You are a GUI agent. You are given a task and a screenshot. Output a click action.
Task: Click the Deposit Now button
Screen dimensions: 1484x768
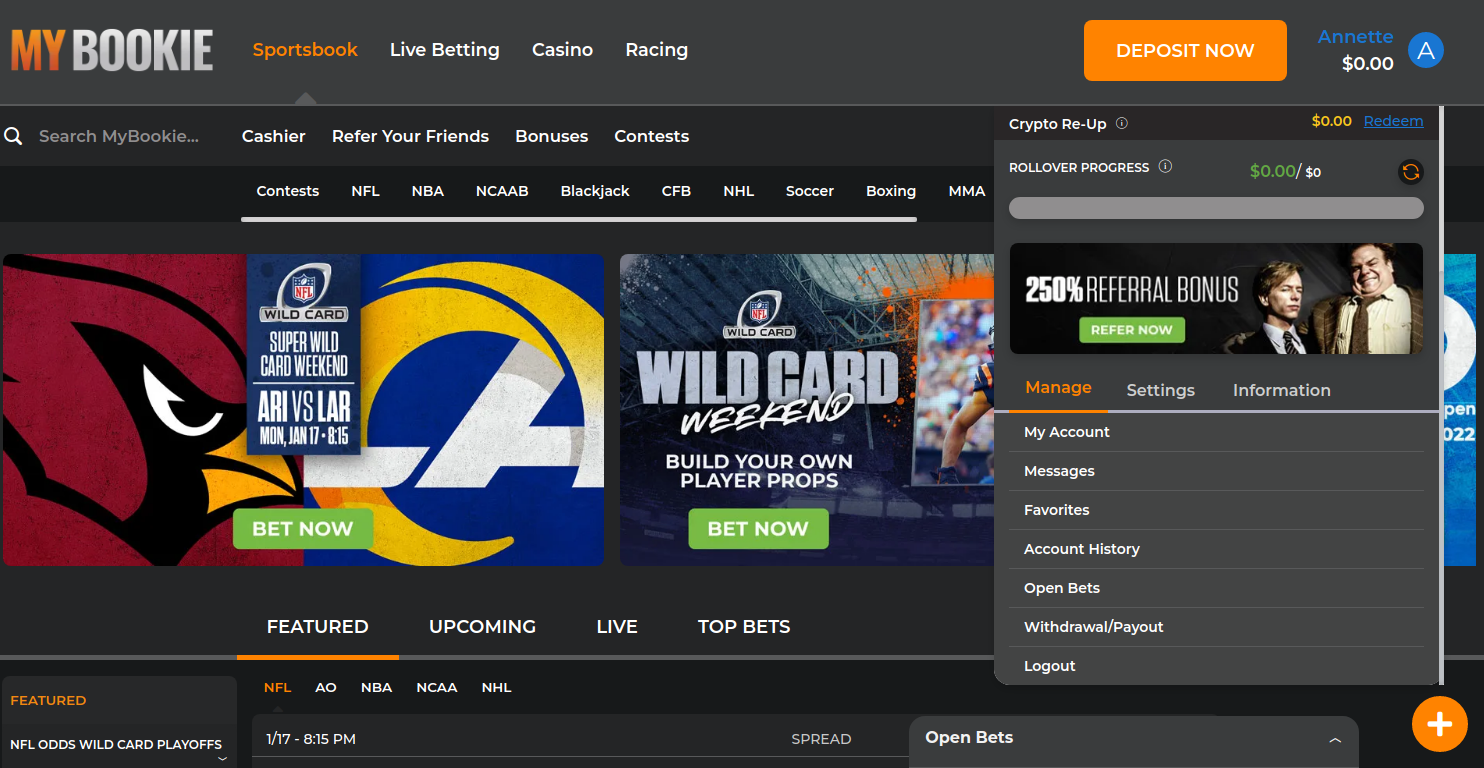[1185, 50]
